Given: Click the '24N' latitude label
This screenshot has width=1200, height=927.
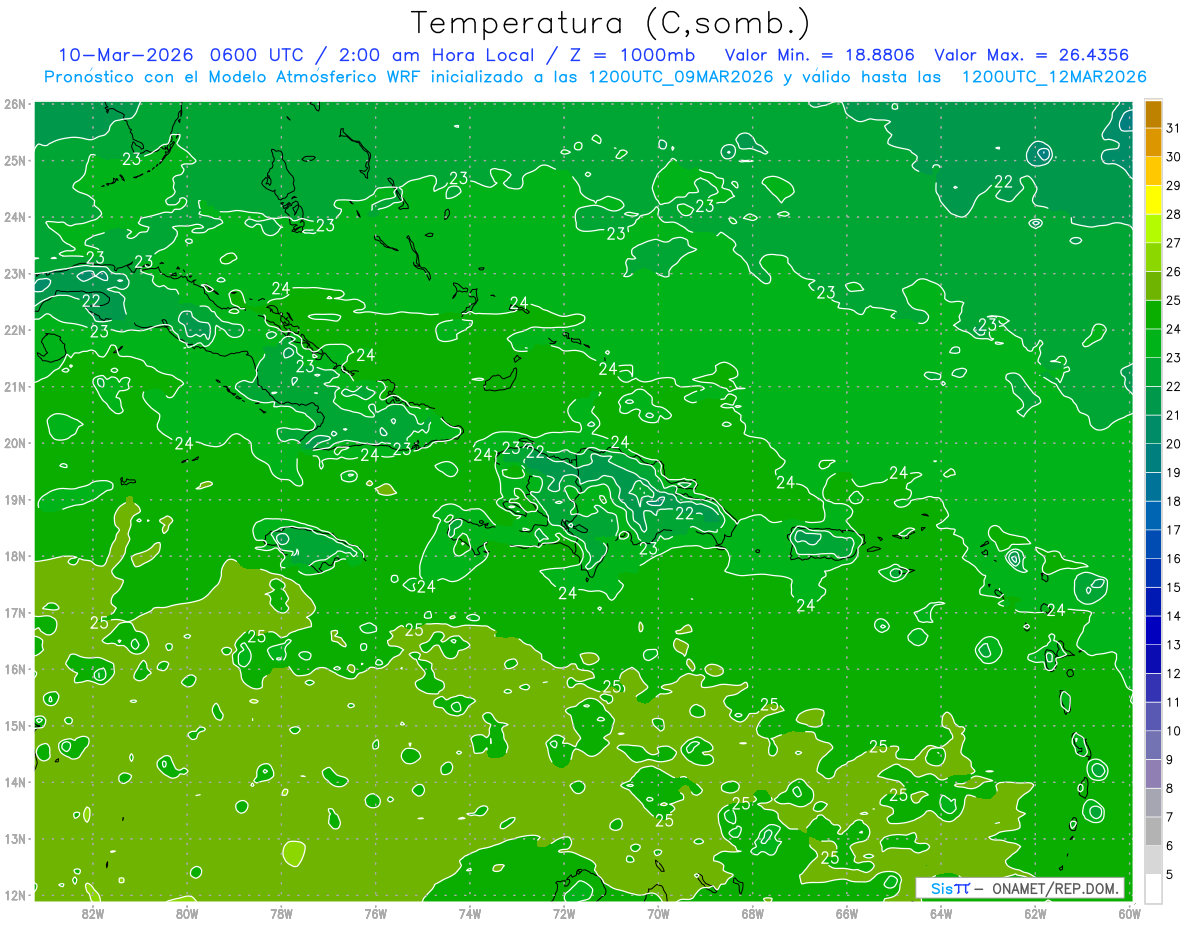Looking at the screenshot, I should [x=15, y=217].
